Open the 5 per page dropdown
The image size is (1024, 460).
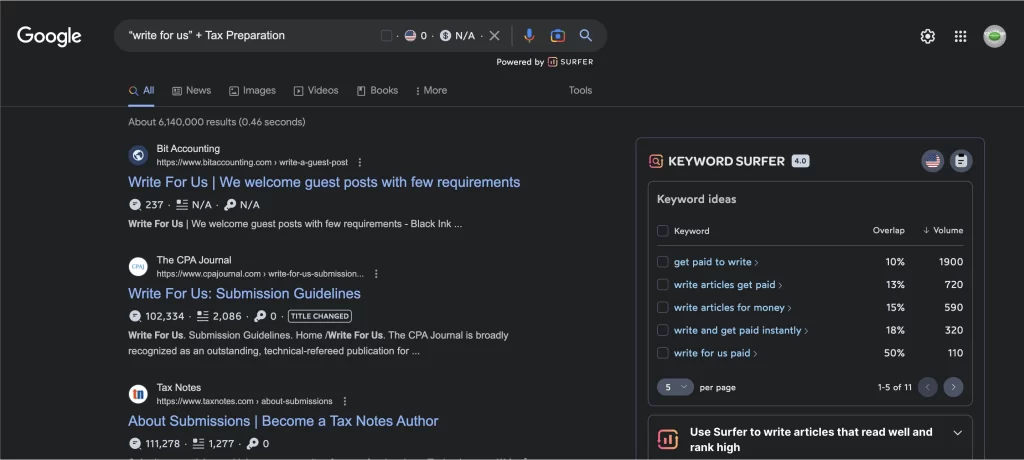pos(675,387)
